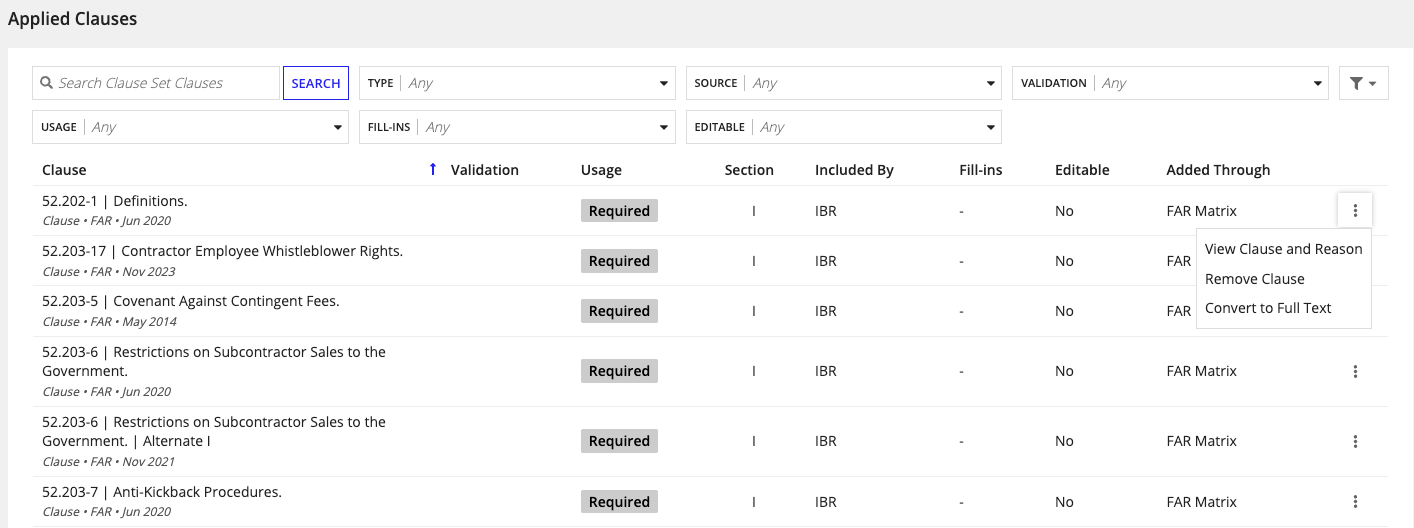1414x528 pixels.
Task: Click the Applied Clauses heading
Action: tap(73, 19)
